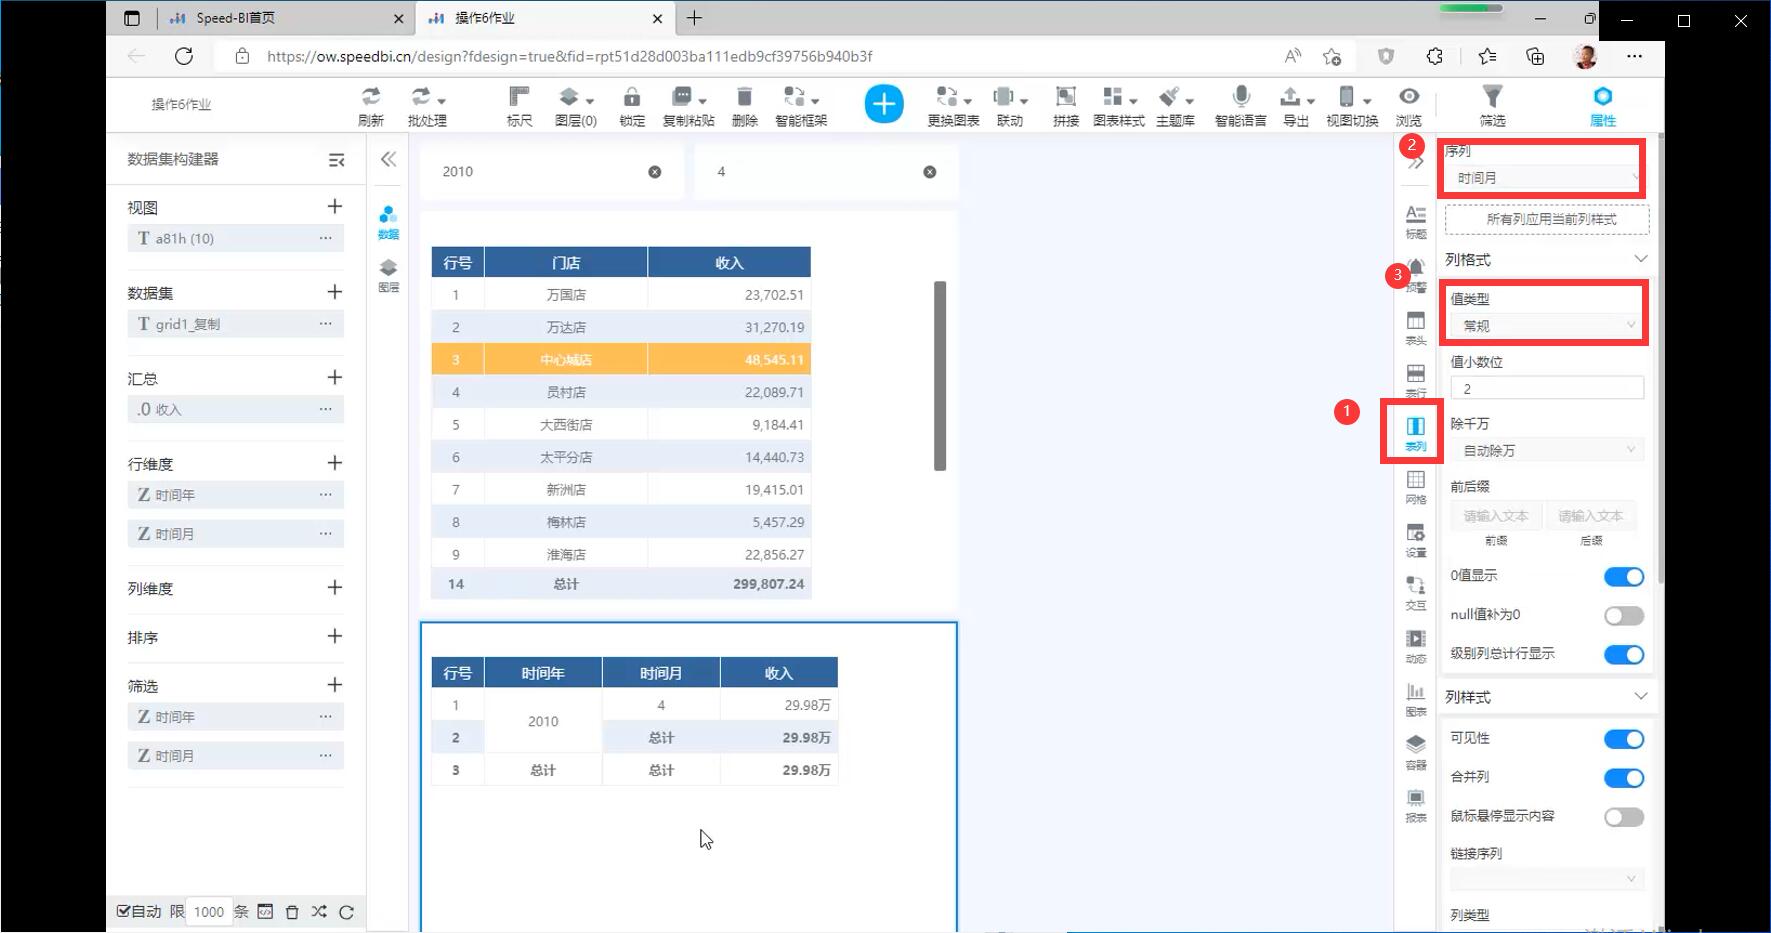Enable the 鼠标悬停显示内容 switch
1771x933 pixels.
pos(1624,817)
